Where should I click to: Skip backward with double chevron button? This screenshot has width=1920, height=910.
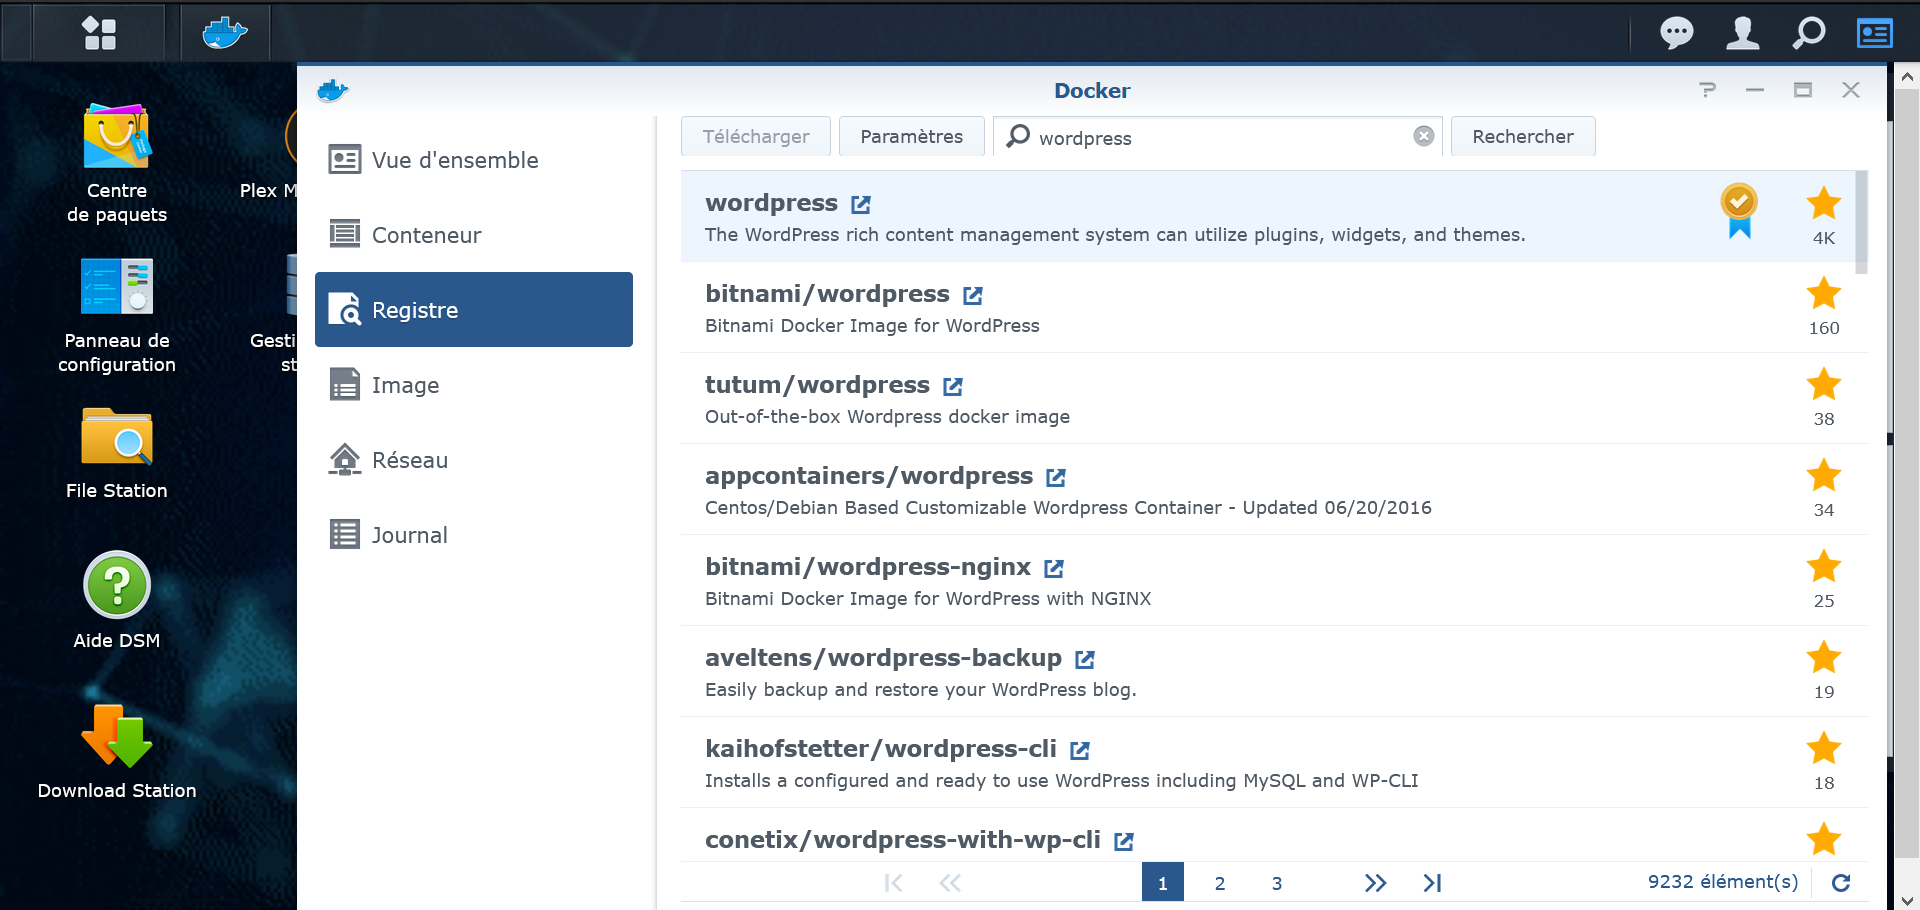pos(950,882)
